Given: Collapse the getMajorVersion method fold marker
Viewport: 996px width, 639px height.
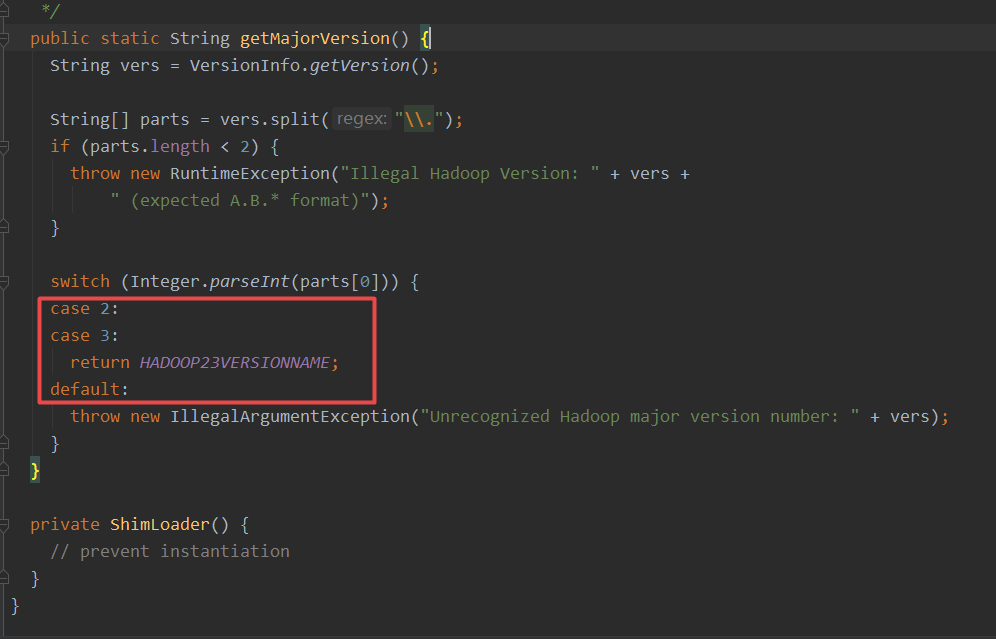Looking at the screenshot, I should coord(4,39).
